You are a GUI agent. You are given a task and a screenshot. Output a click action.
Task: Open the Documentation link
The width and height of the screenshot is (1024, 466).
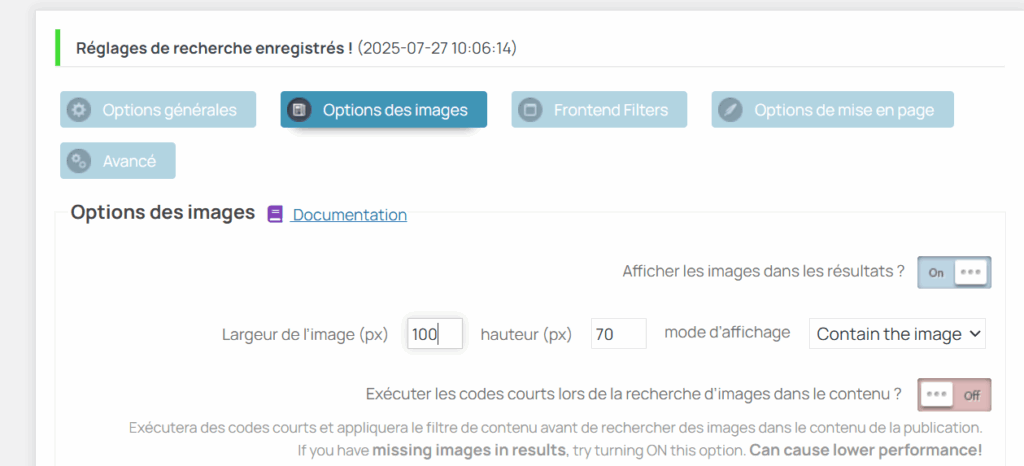point(349,214)
